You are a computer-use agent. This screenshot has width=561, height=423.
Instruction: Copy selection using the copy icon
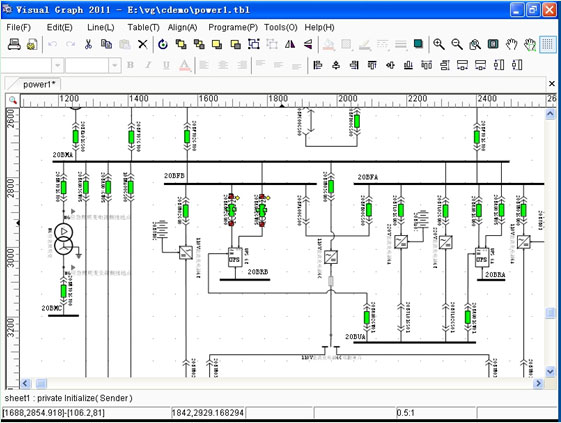click(106, 44)
